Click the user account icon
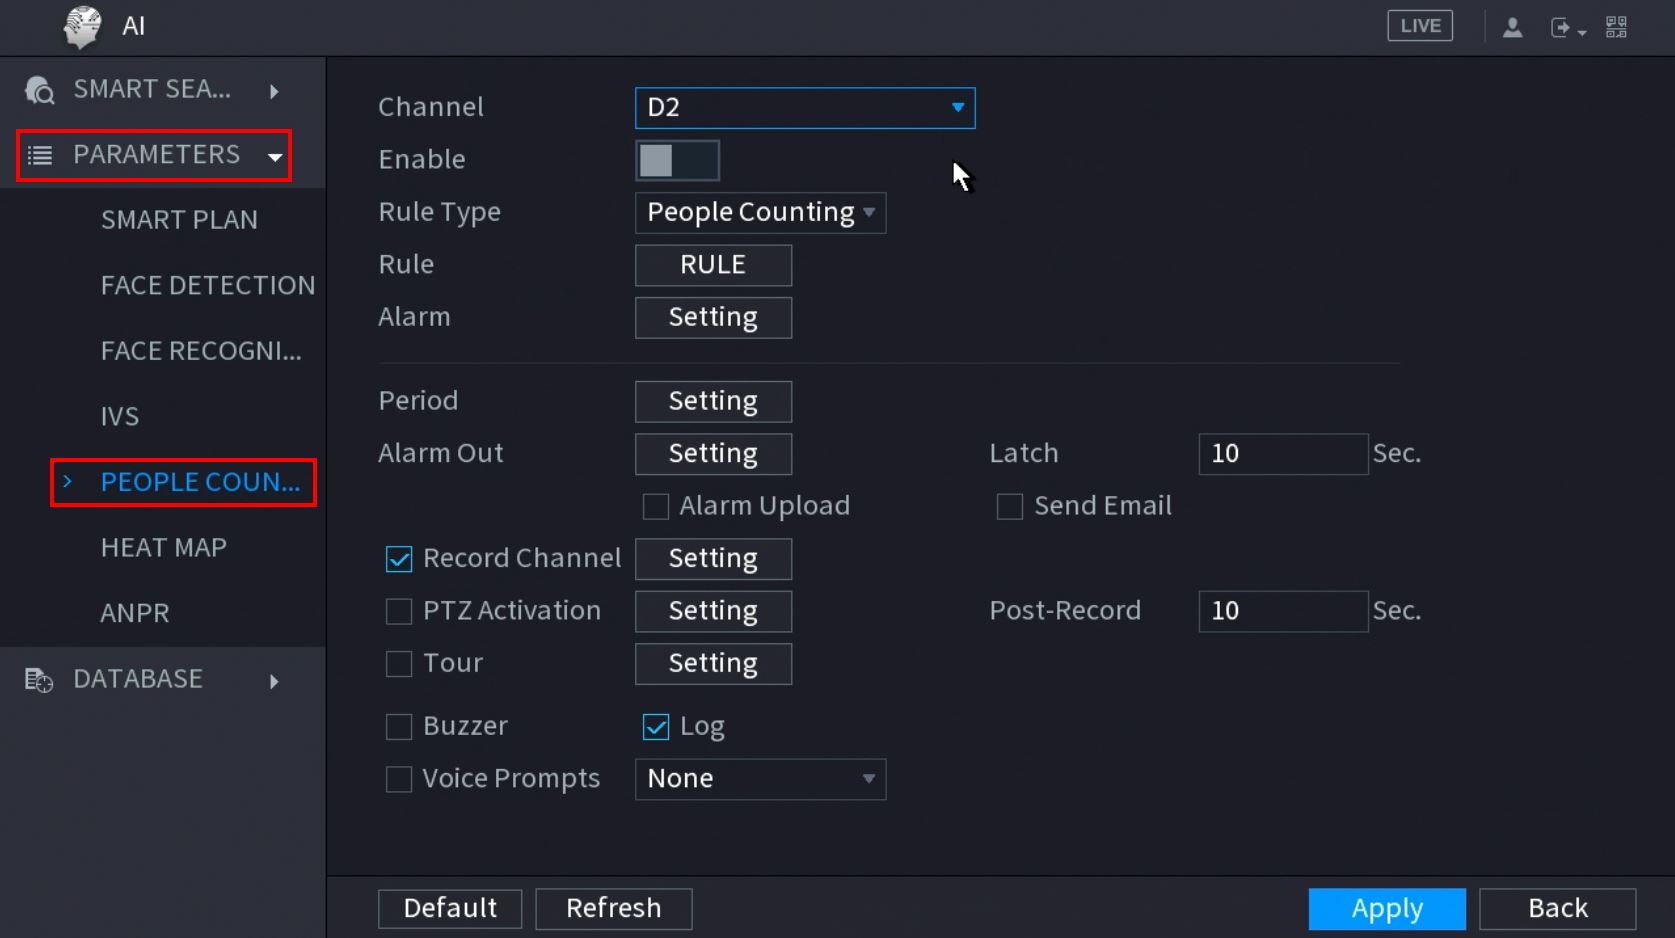The width and height of the screenshot is (1675, 938). (x=1512, y=28)
